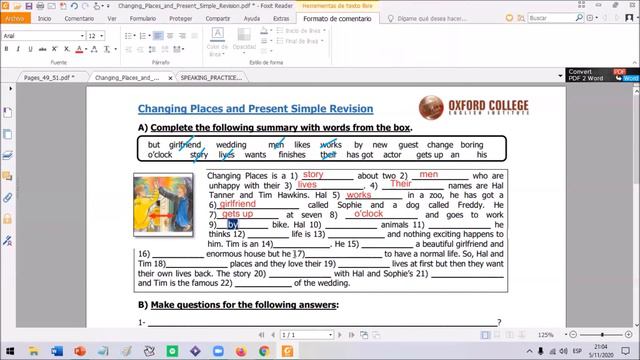Close the Changing_Places document tab
This screenshot has width=640, height=360.
[x=170, y=78]
